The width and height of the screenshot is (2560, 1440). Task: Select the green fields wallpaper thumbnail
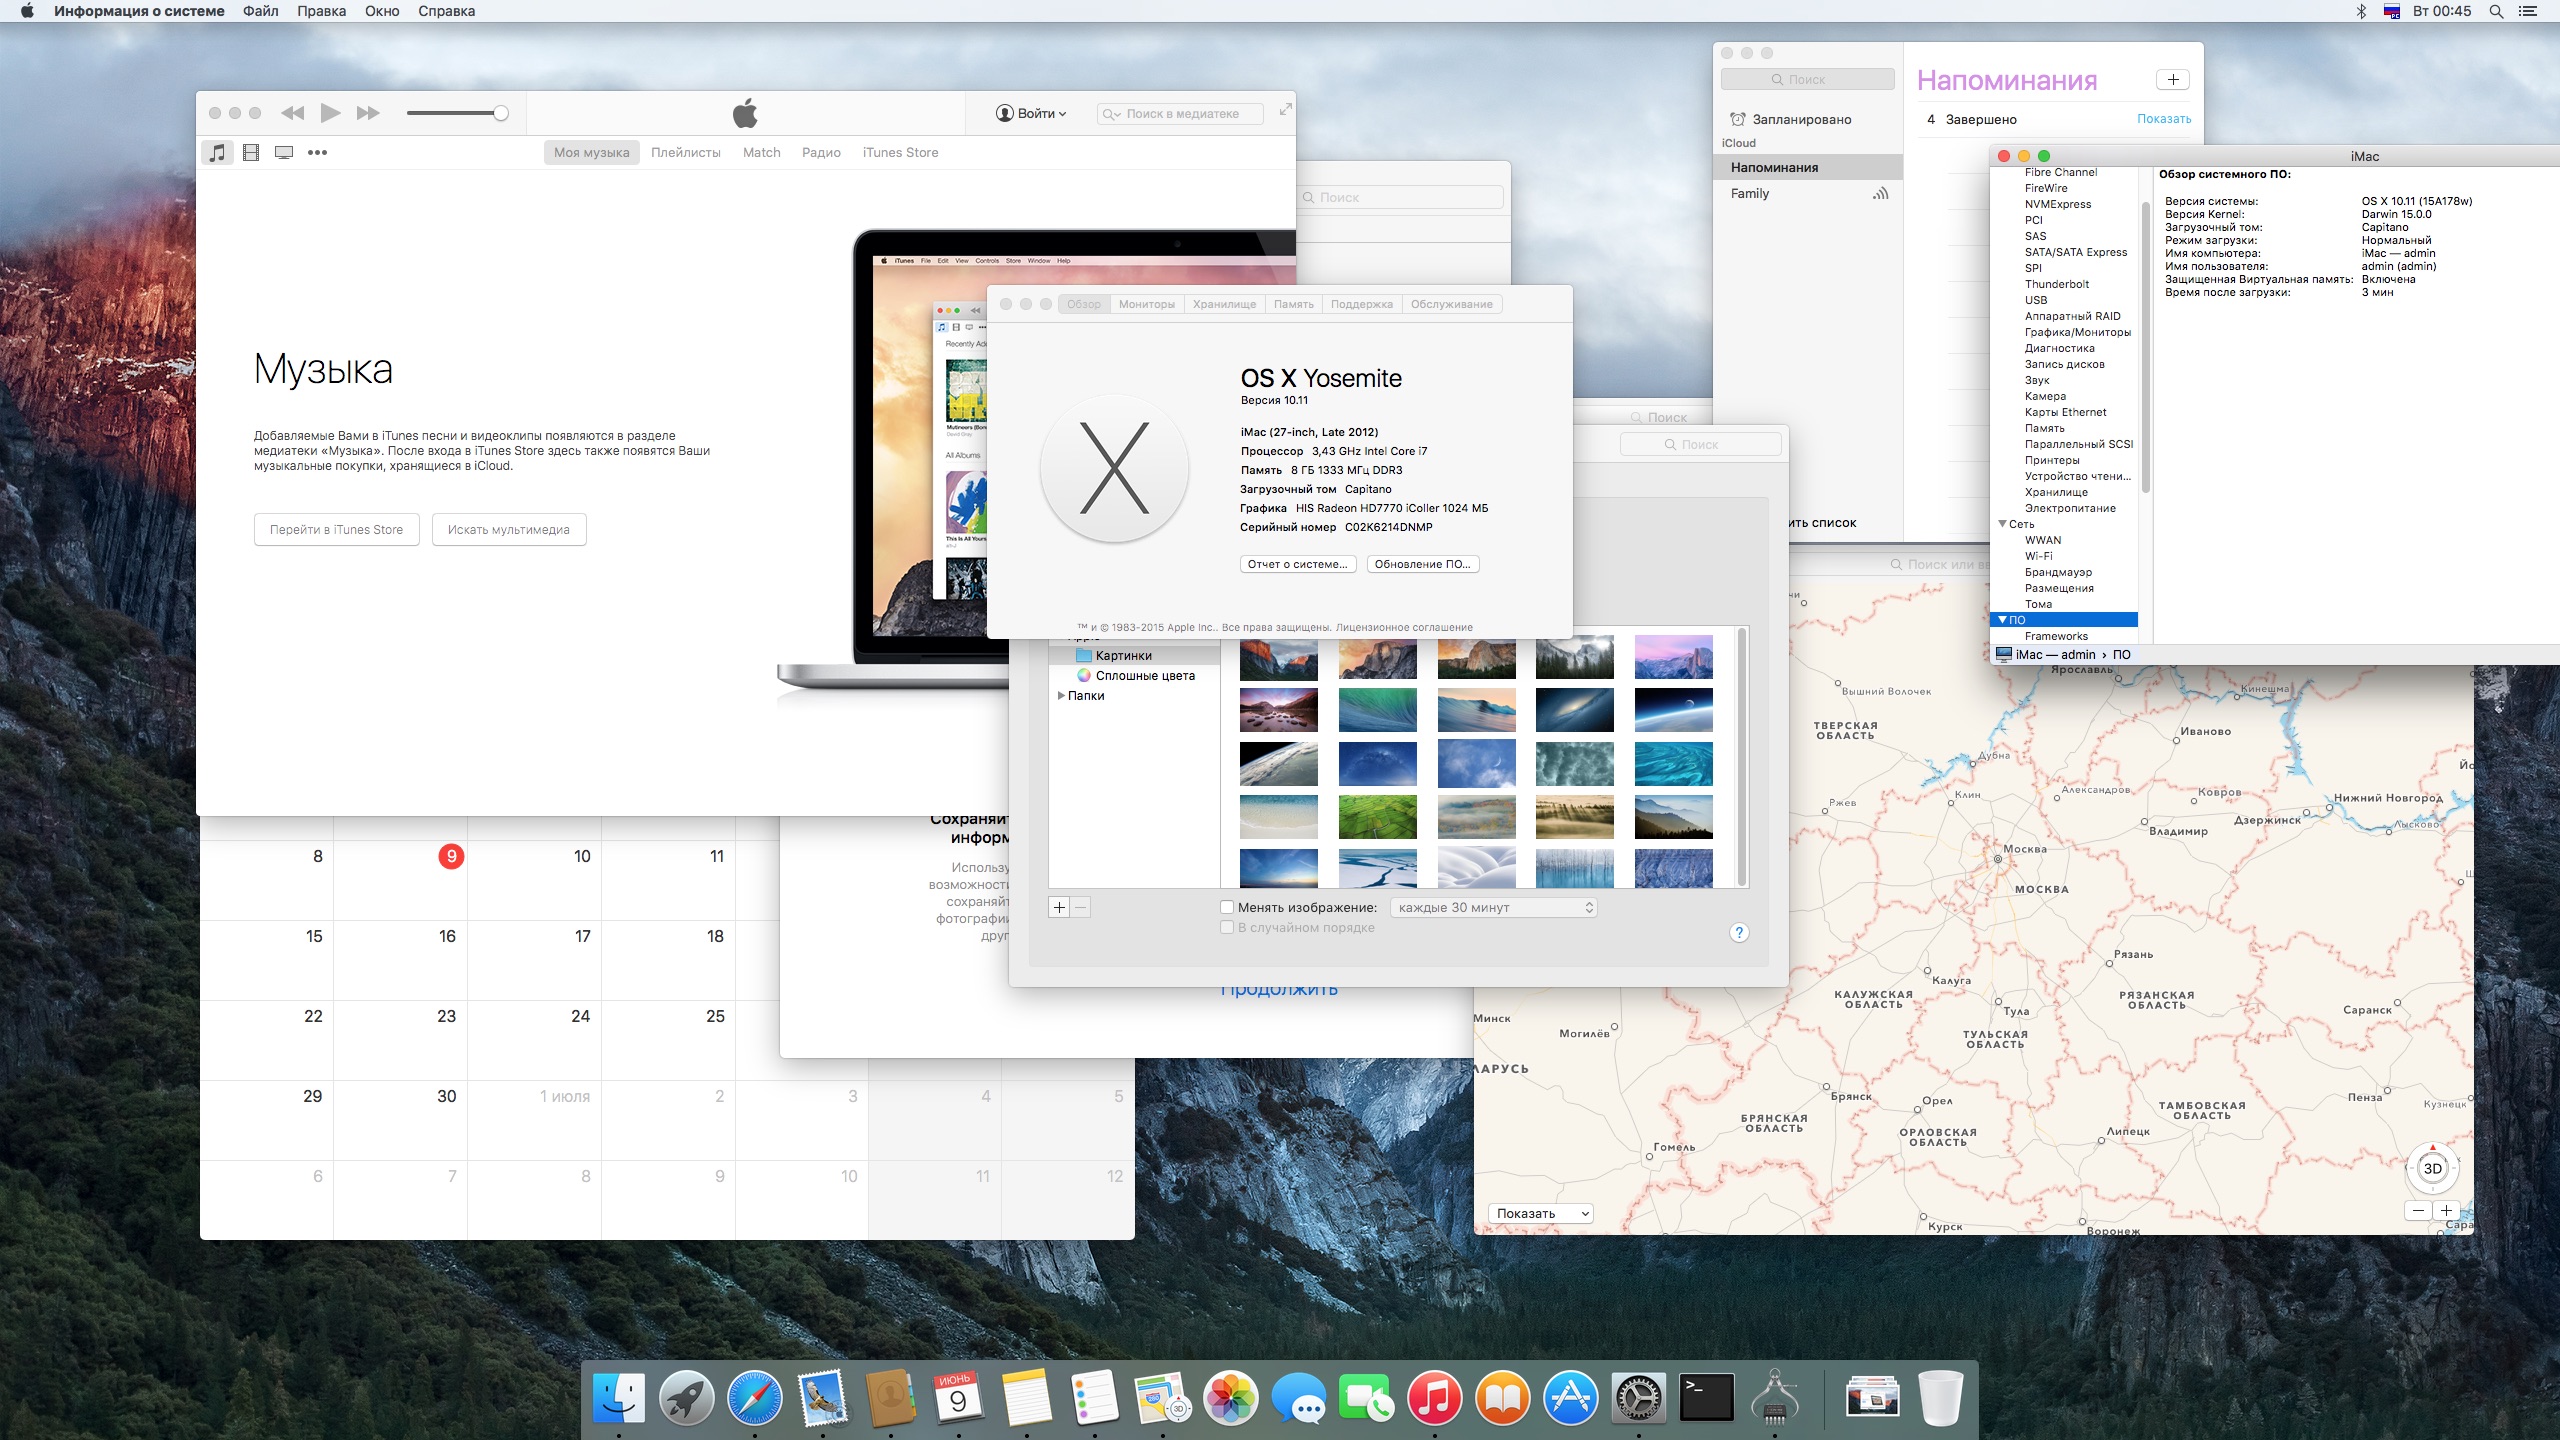coord(1377,817)
